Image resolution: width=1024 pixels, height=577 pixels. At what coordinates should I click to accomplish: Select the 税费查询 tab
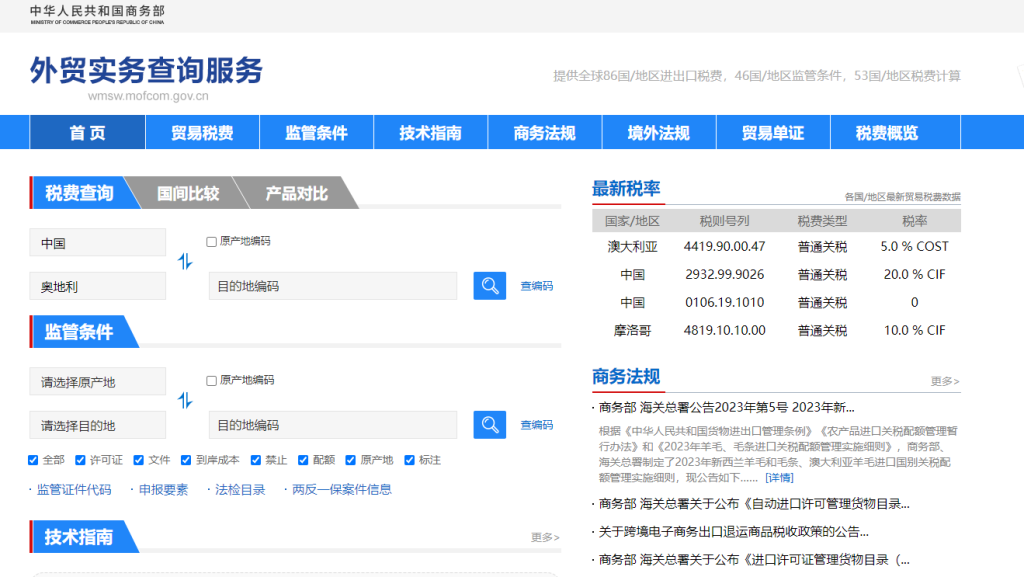80,193
